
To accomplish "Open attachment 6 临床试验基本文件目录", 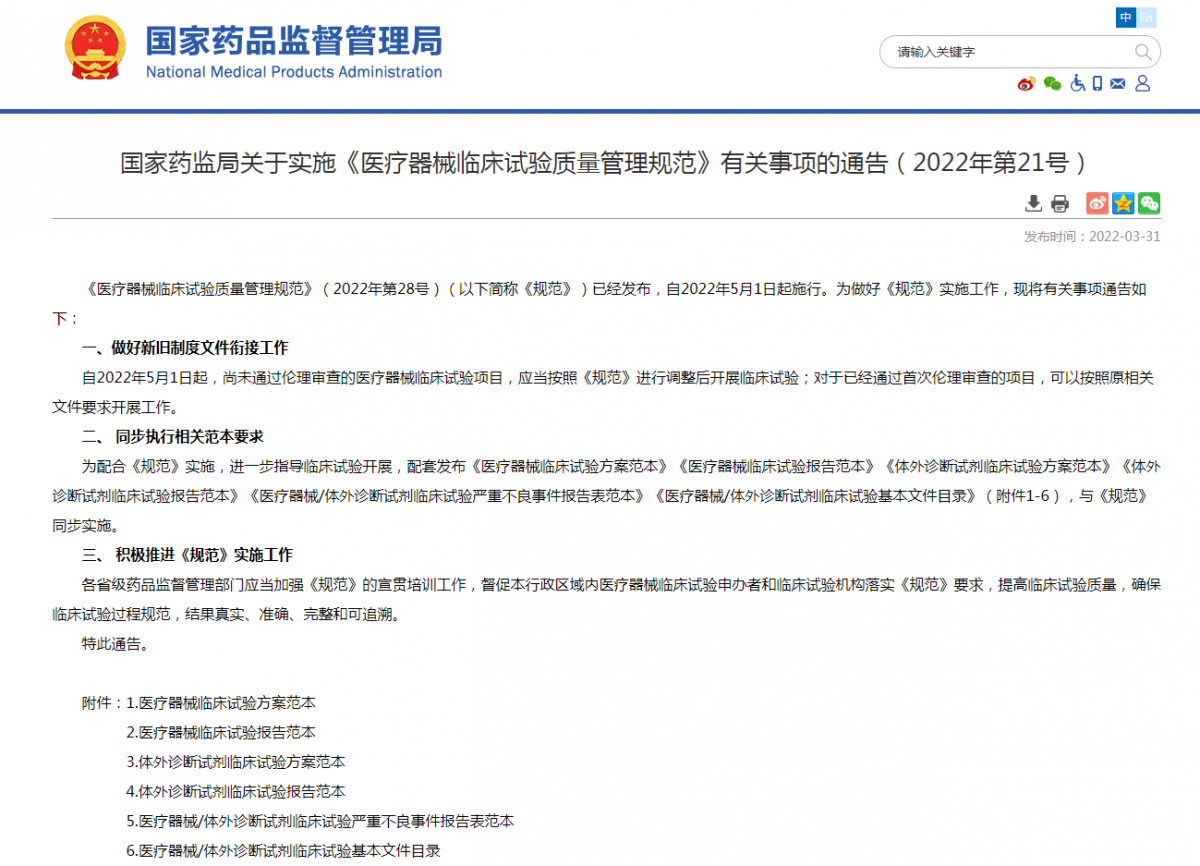I will coord(284,851).
